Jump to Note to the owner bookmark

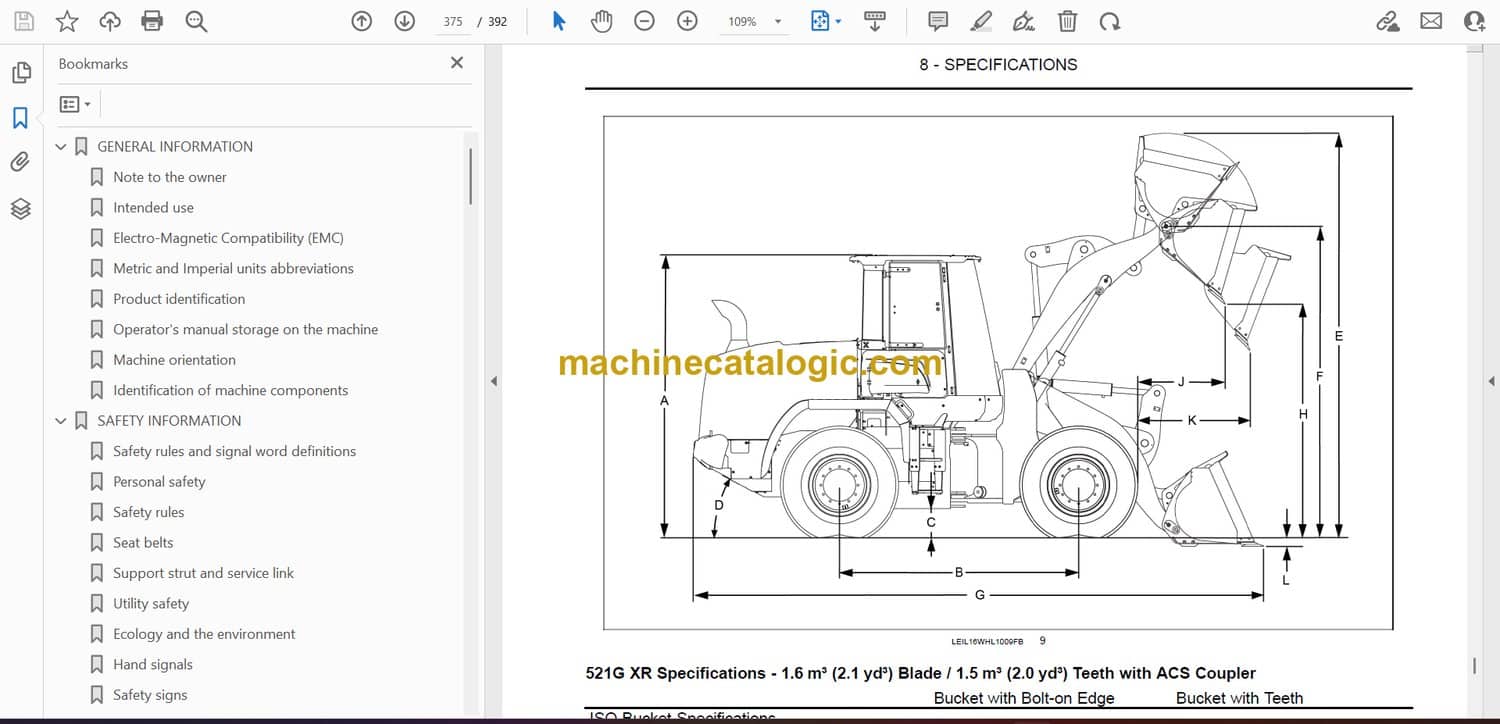[x=170, y=177]
